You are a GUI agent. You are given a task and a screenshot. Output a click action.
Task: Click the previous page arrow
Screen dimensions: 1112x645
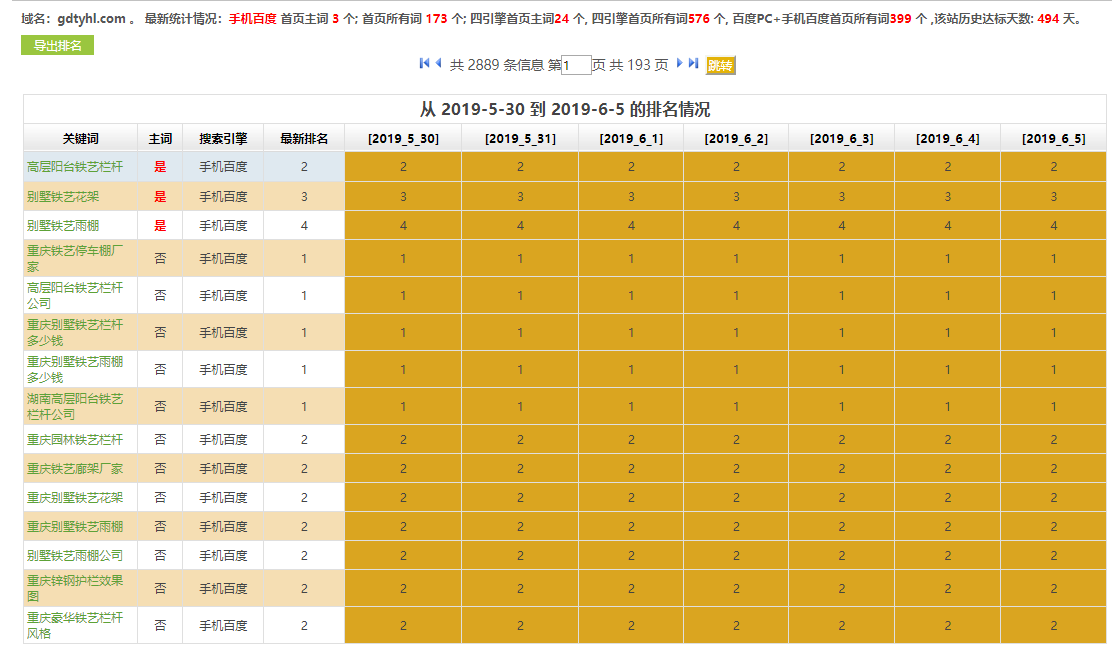(438, 64)
